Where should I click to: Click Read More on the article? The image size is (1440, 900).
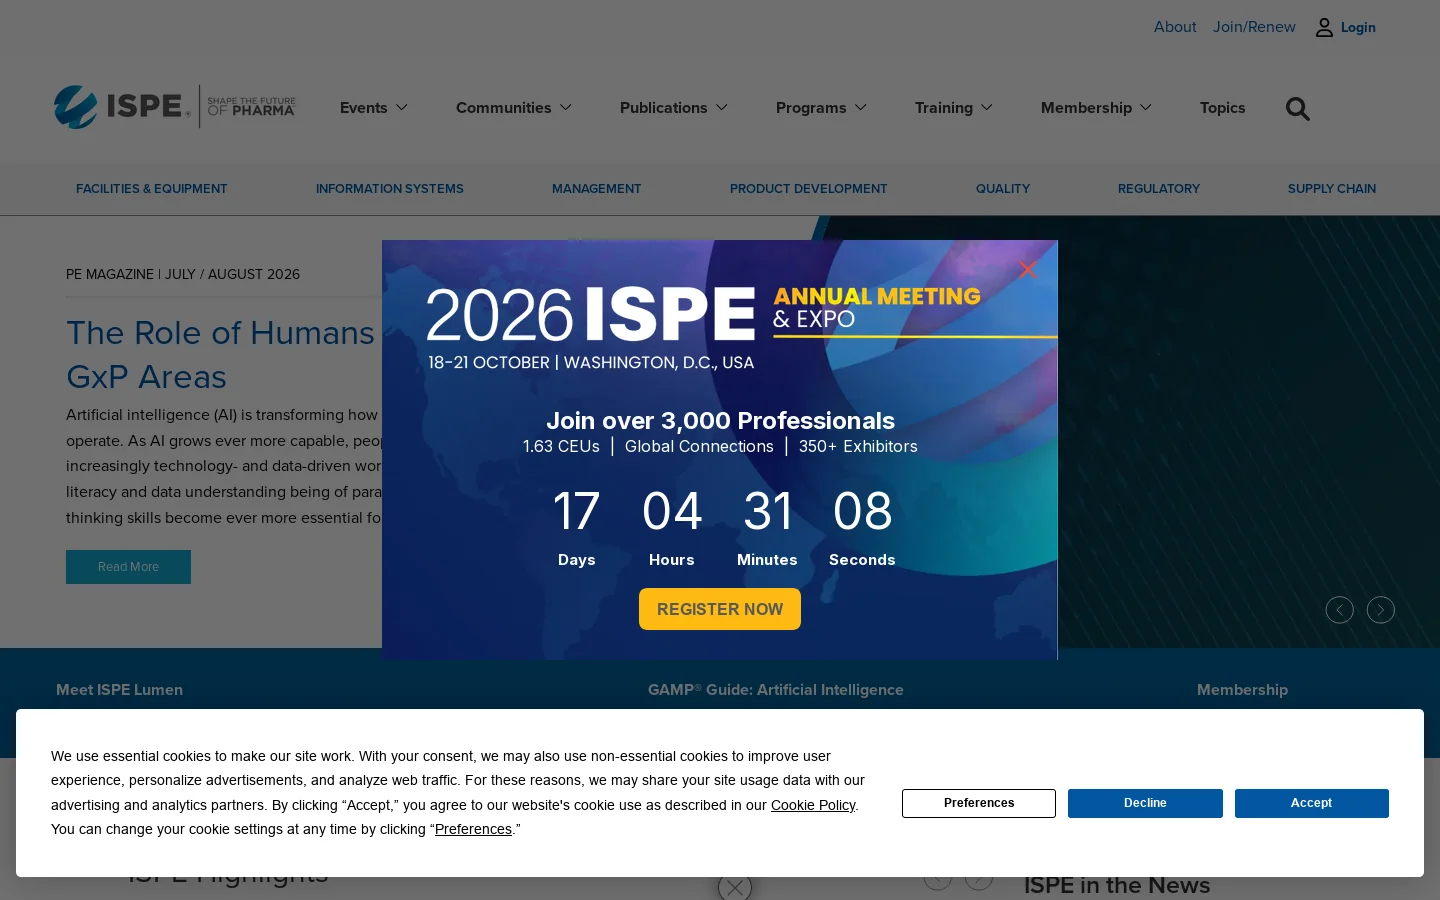(x=128, y=567)
